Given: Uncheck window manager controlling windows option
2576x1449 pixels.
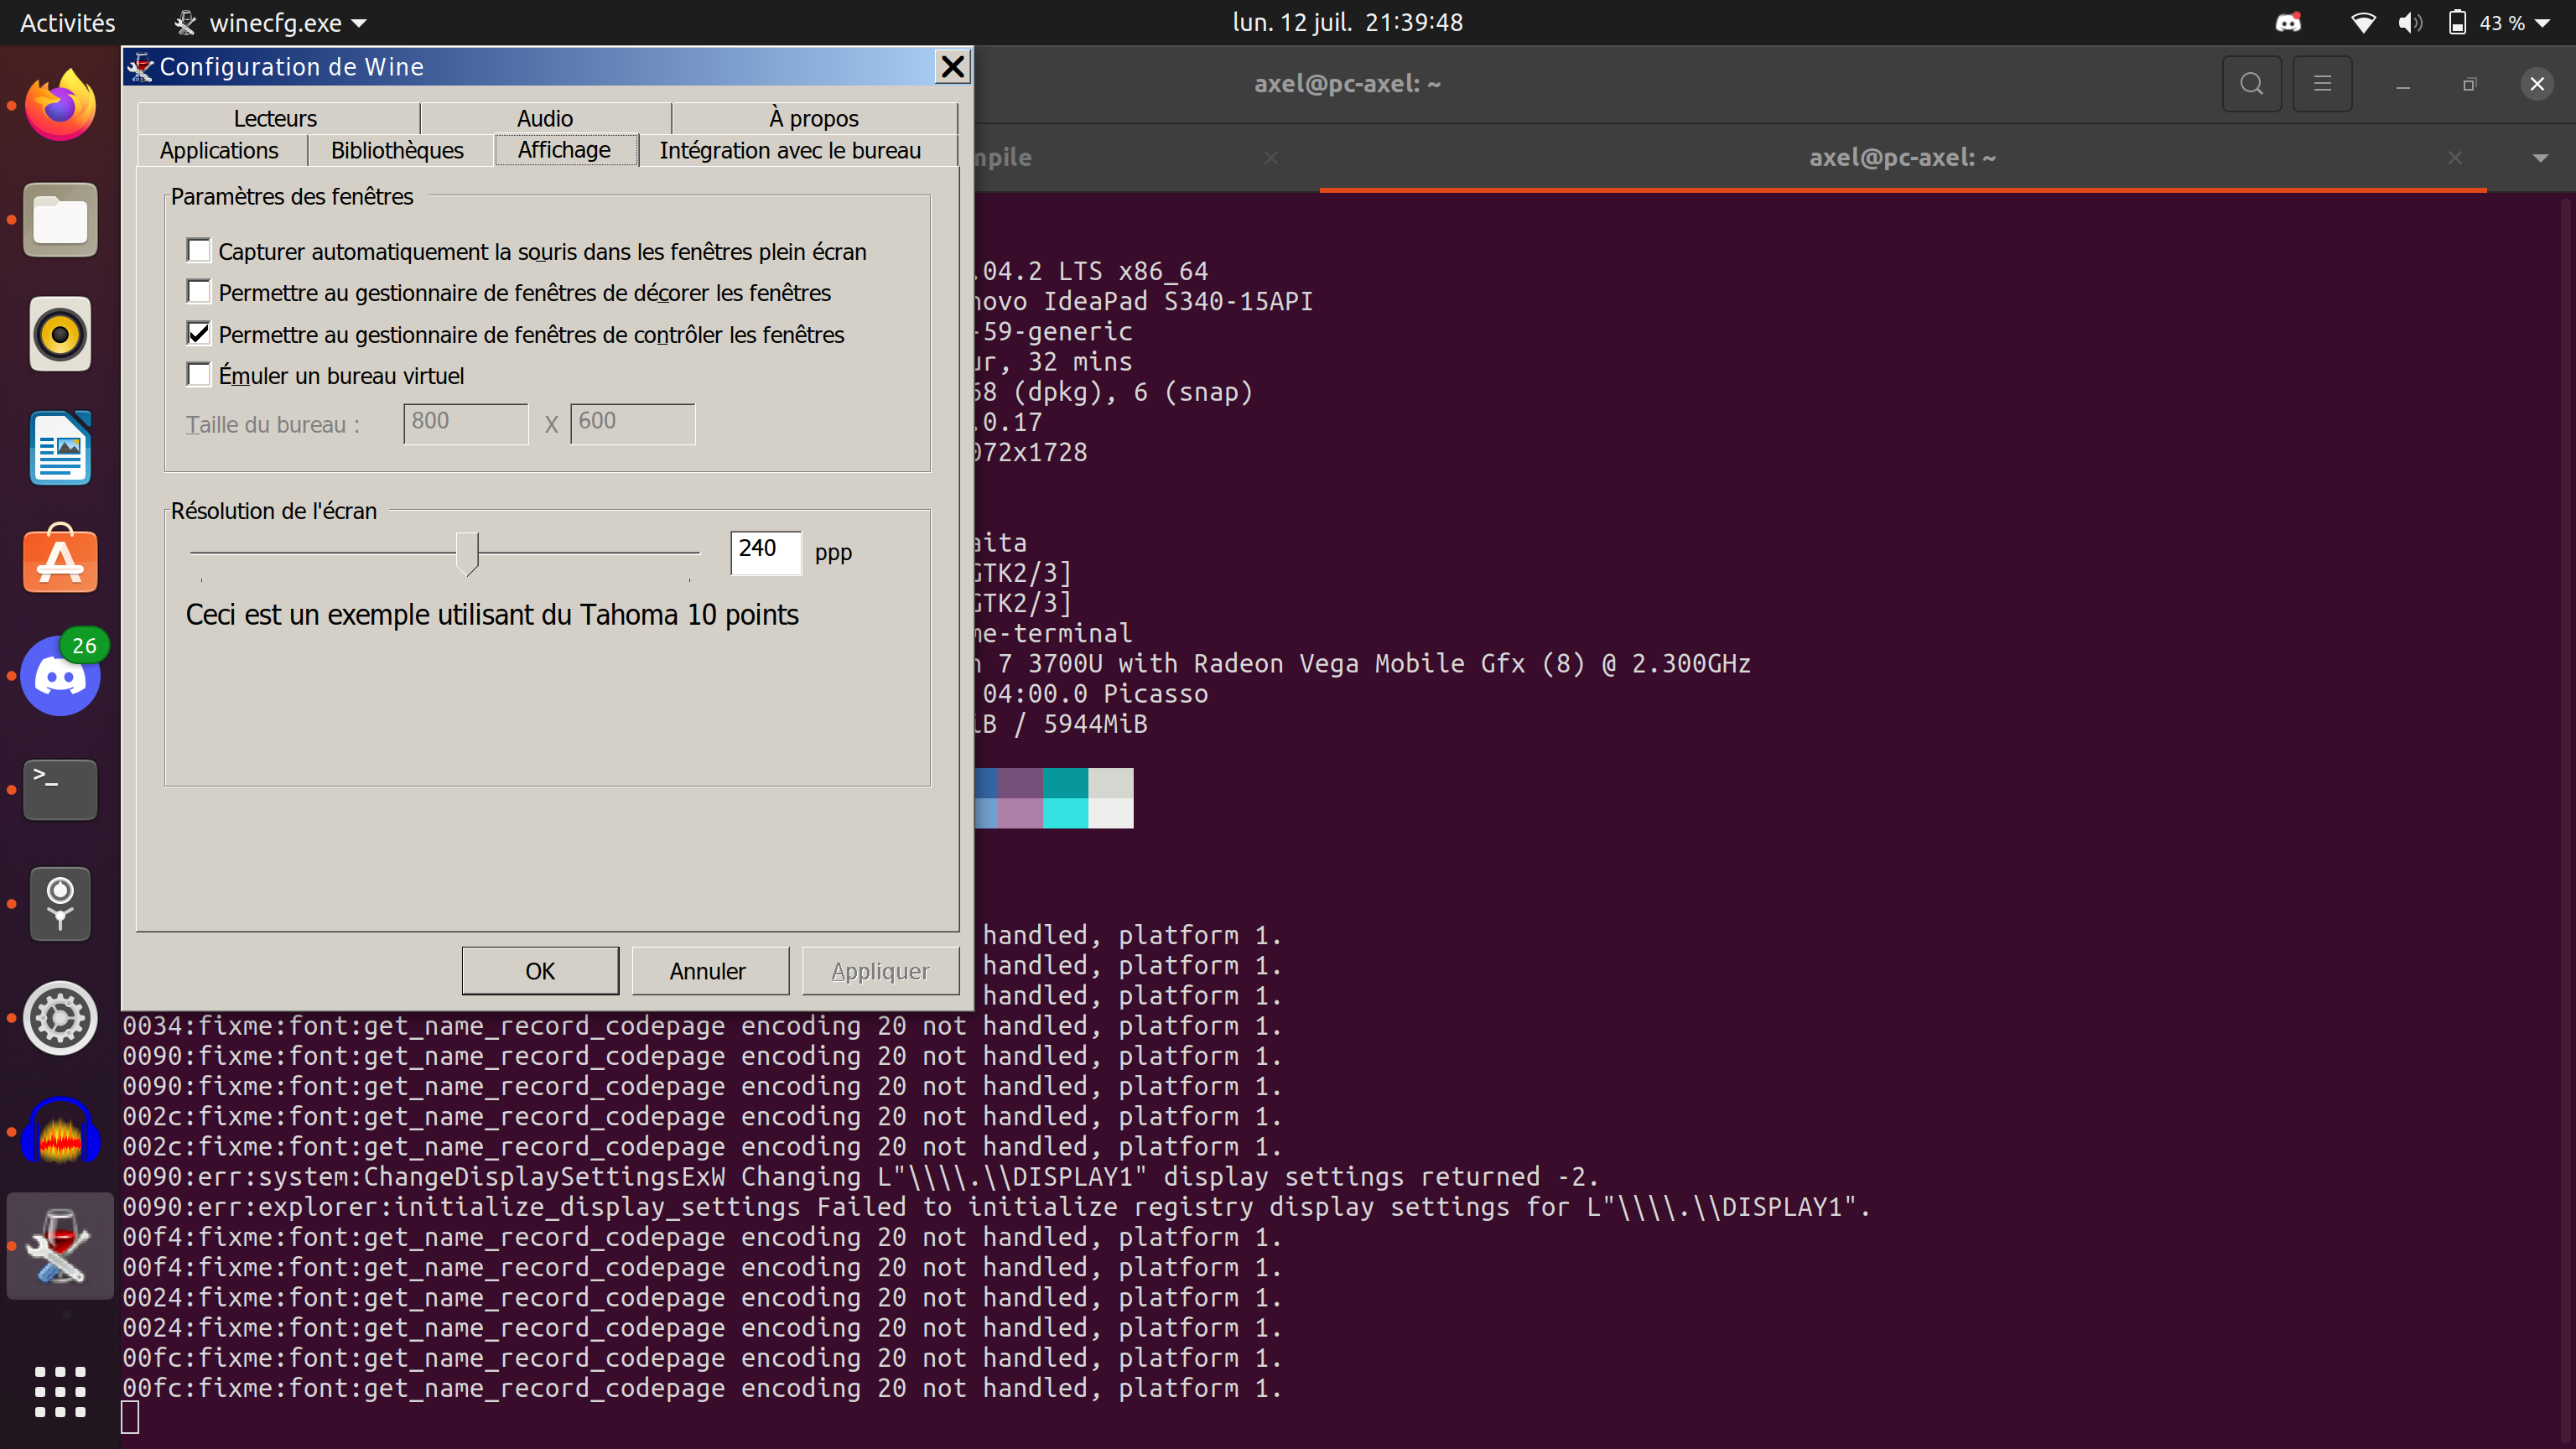Looking at the screenshot, I should [199, 333].
